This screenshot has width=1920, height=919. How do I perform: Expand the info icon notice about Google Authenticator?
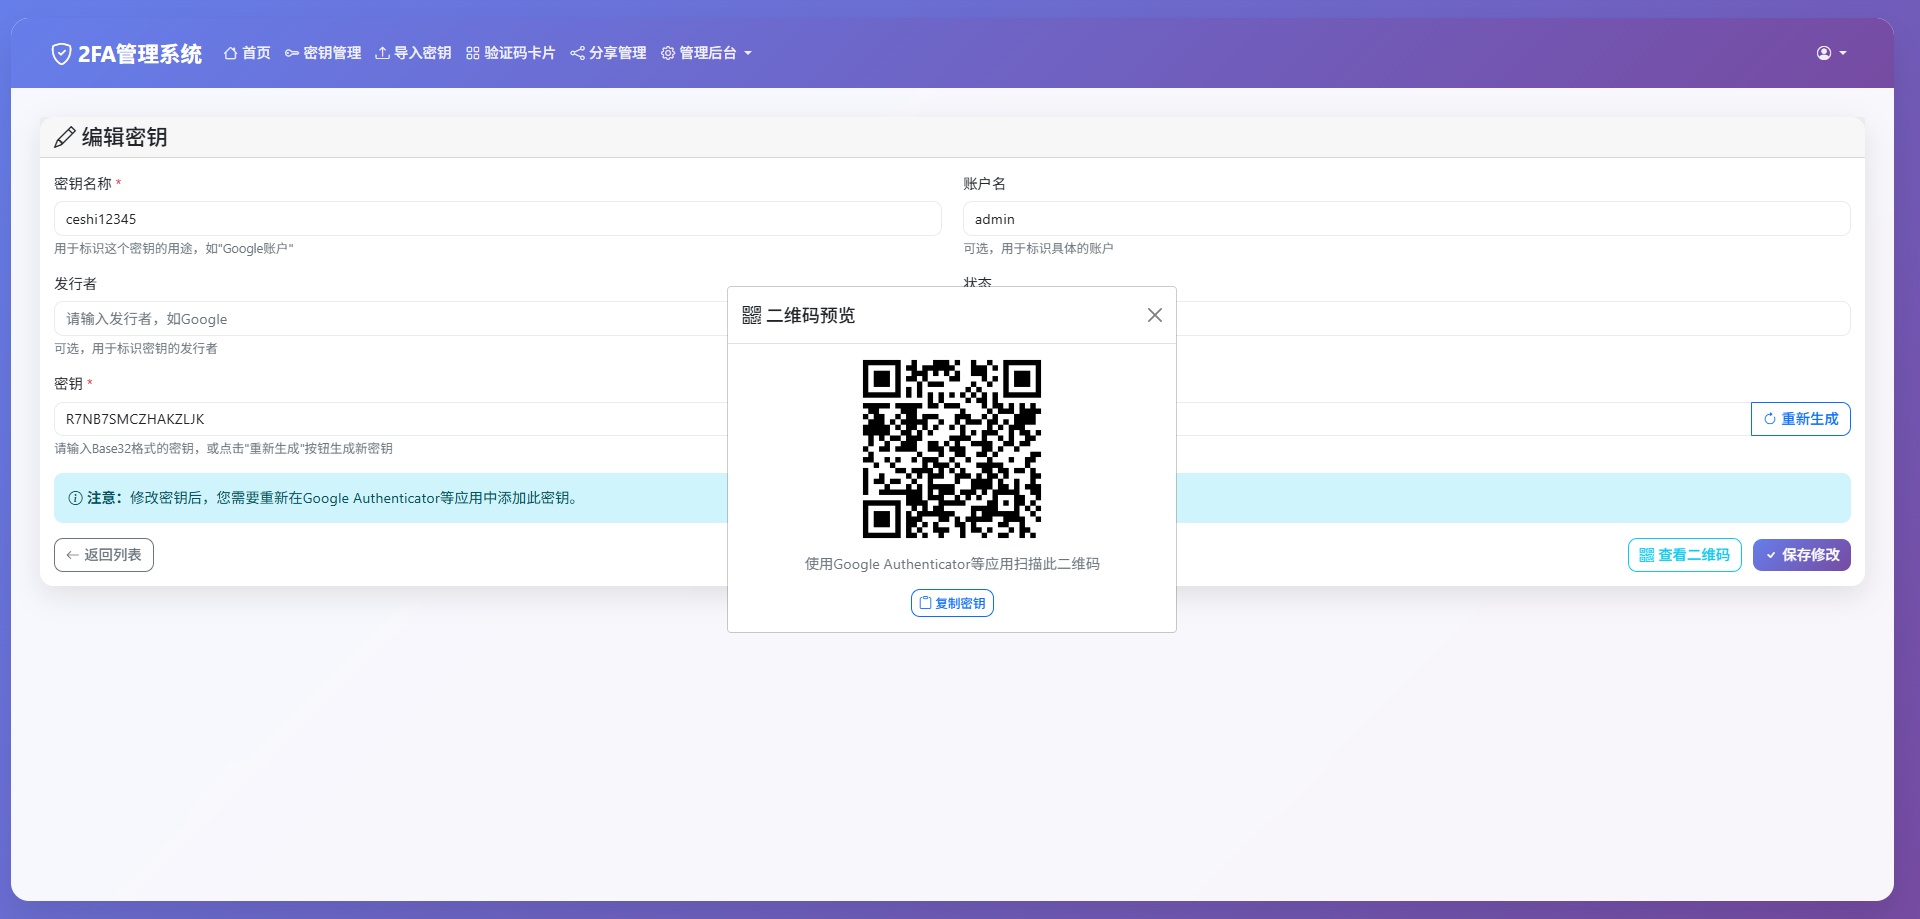(75, 498)
